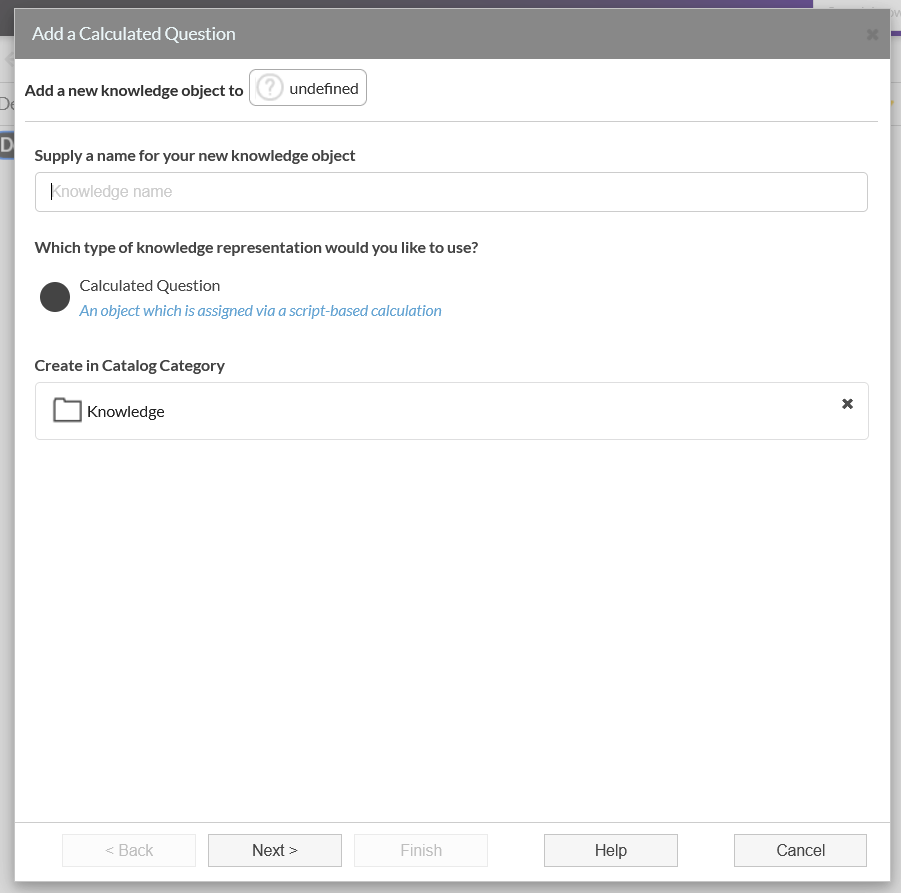The width and height of the screenshot is (901, 893).
Task: Click the Finish button
Action: (421, 850)
